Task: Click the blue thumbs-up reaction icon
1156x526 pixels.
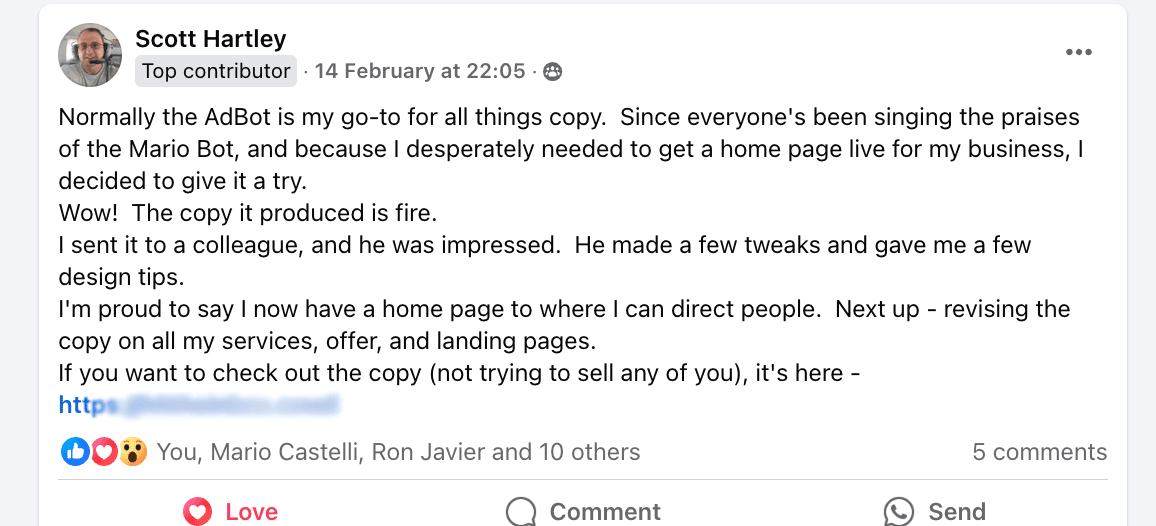Action: (x=75, y=452)
